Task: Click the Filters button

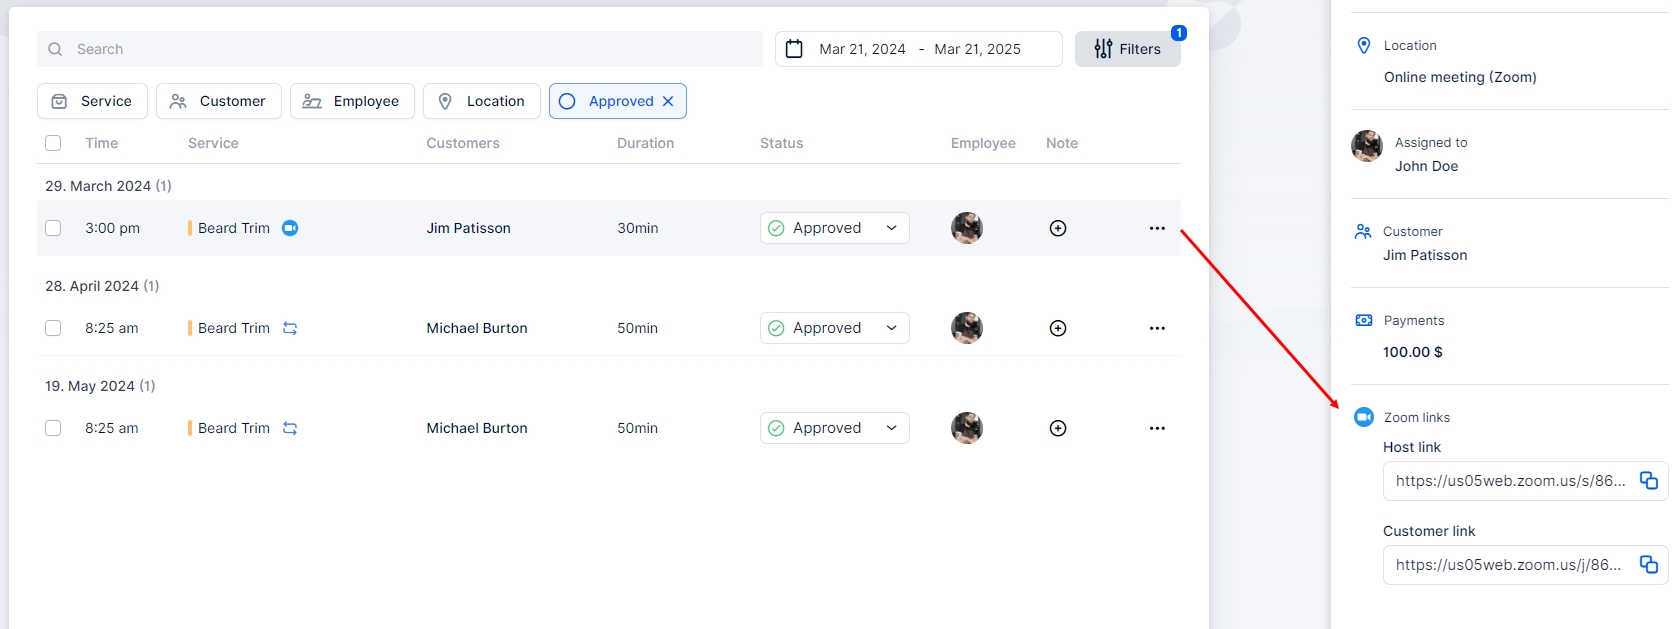Action: pyautogui.click(x=1127, y=49)
